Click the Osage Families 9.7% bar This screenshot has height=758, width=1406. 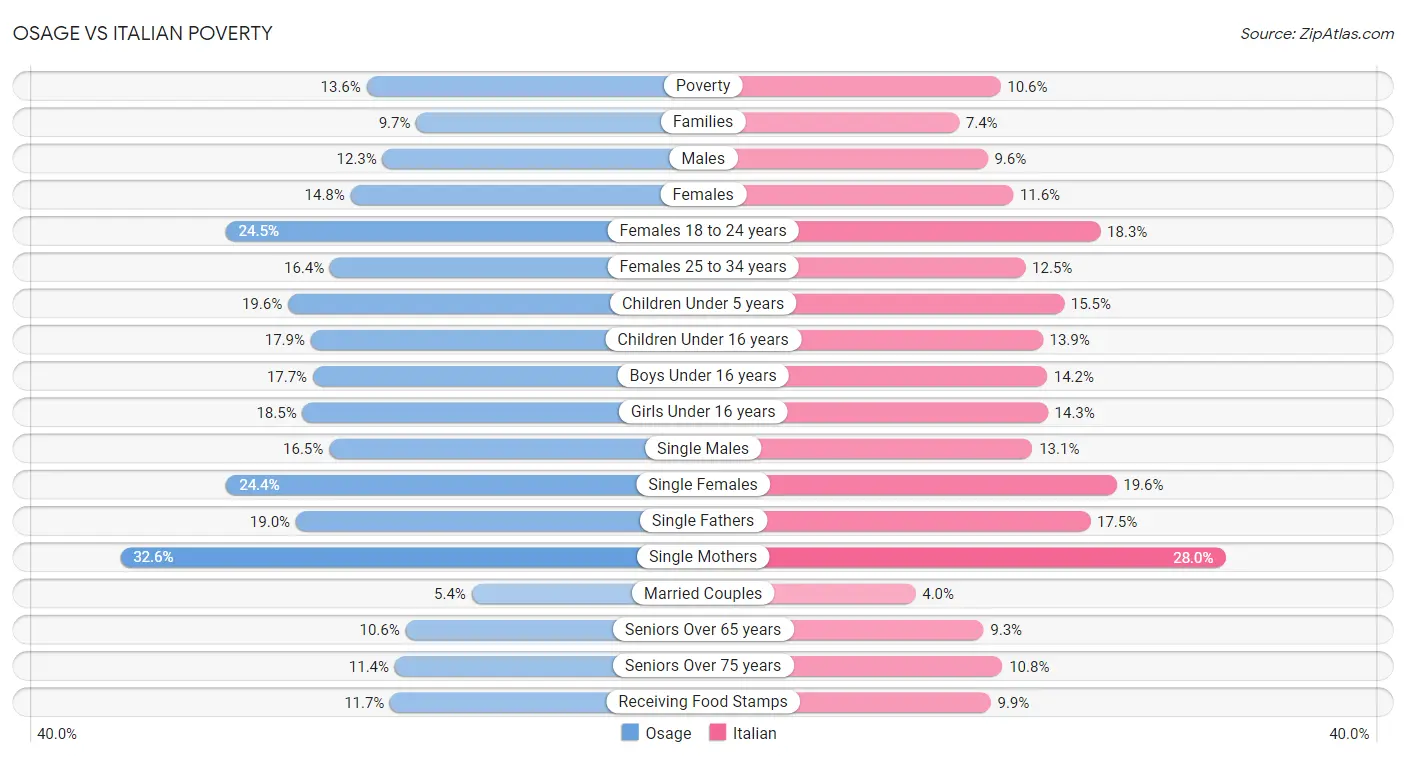click(x=540, y=122)
